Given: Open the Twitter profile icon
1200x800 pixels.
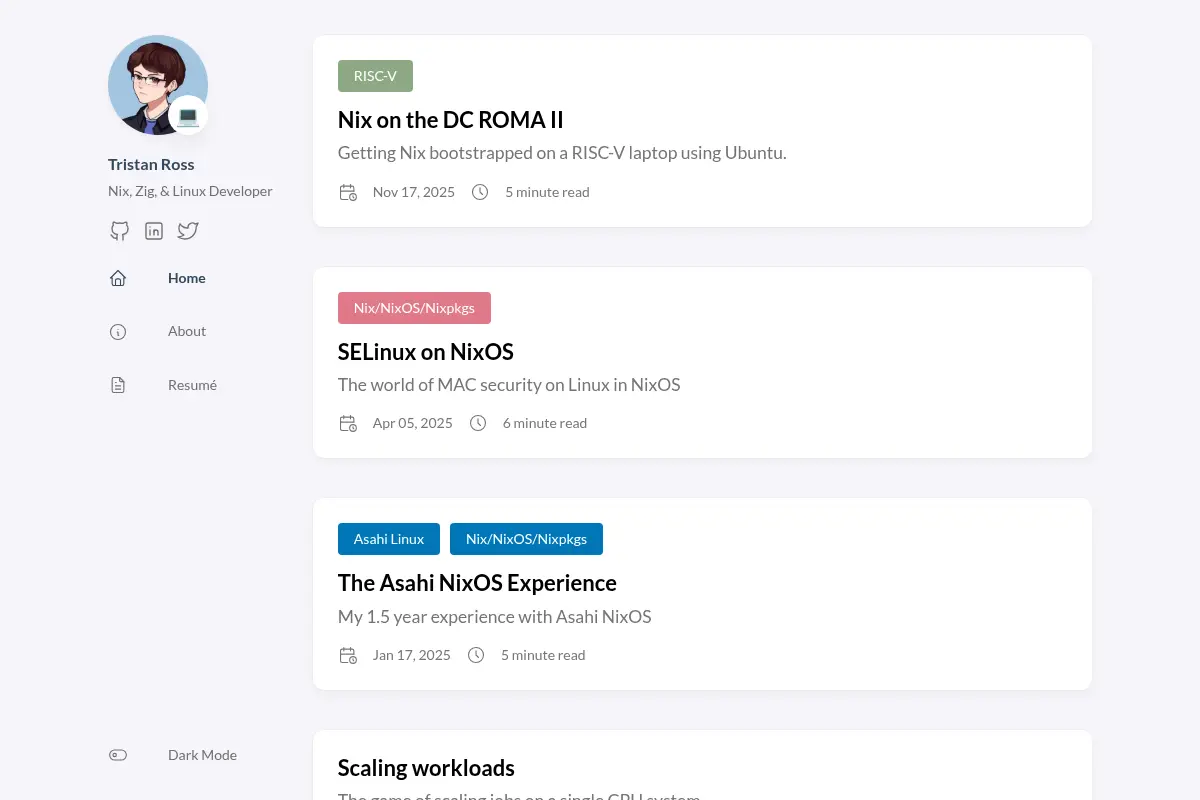Looking at the screenshot, I should point(188,231).
